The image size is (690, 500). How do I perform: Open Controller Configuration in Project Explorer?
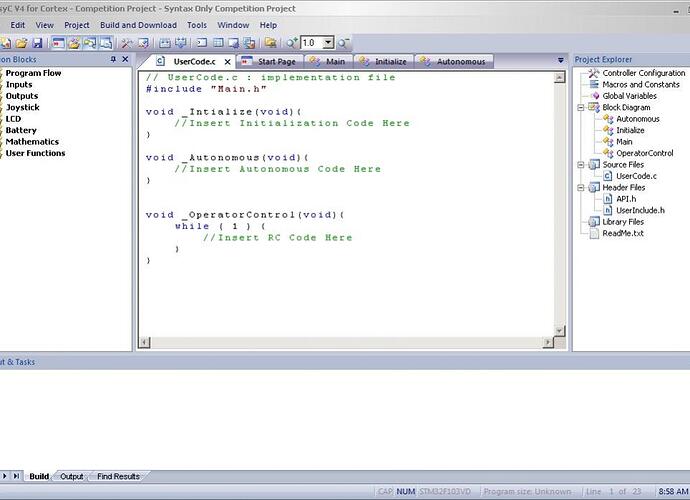(x=644, y=73)
